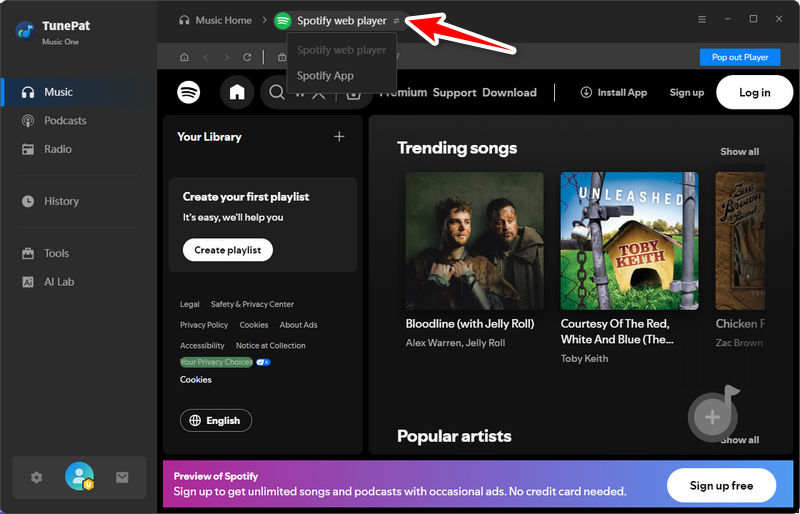
Task: Open the first Cookies footer link
Action: point(254,325)
